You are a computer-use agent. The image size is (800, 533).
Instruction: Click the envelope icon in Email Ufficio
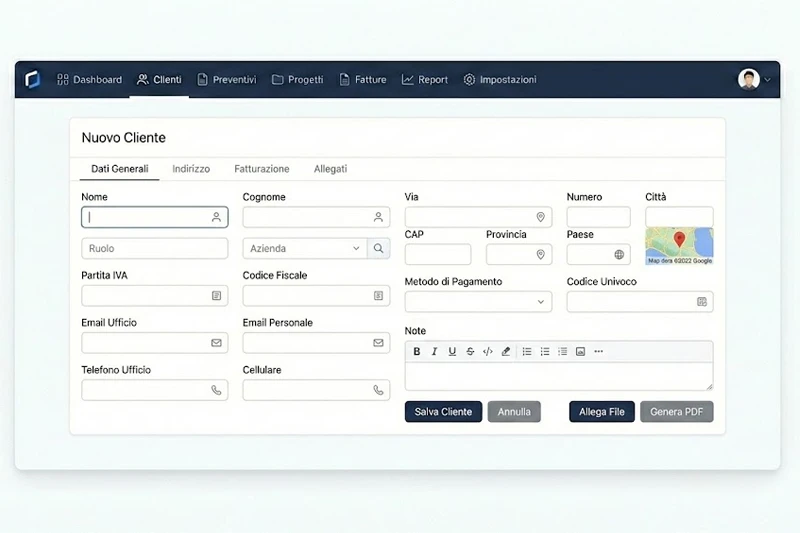pos(216,343)
